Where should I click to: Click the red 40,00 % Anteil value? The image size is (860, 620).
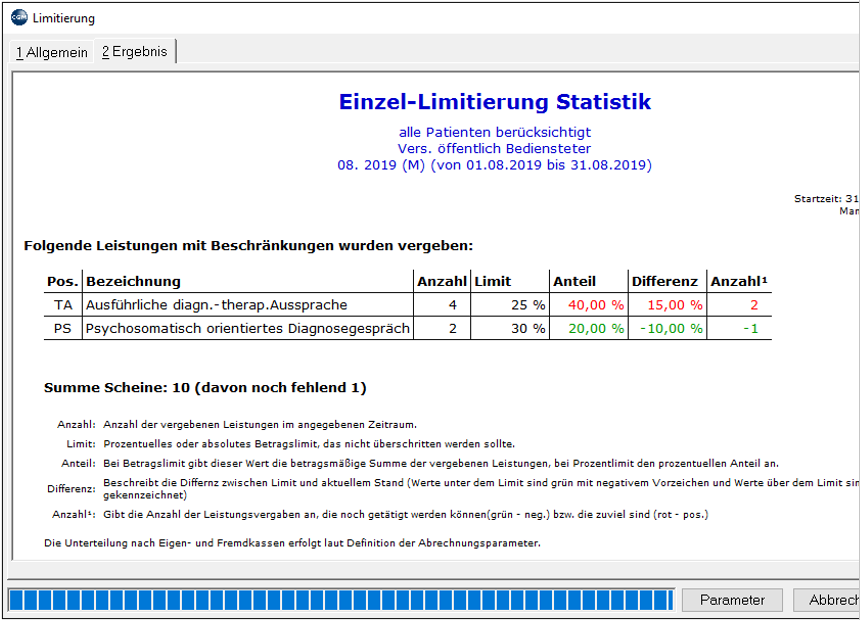[x=596, y=305]
